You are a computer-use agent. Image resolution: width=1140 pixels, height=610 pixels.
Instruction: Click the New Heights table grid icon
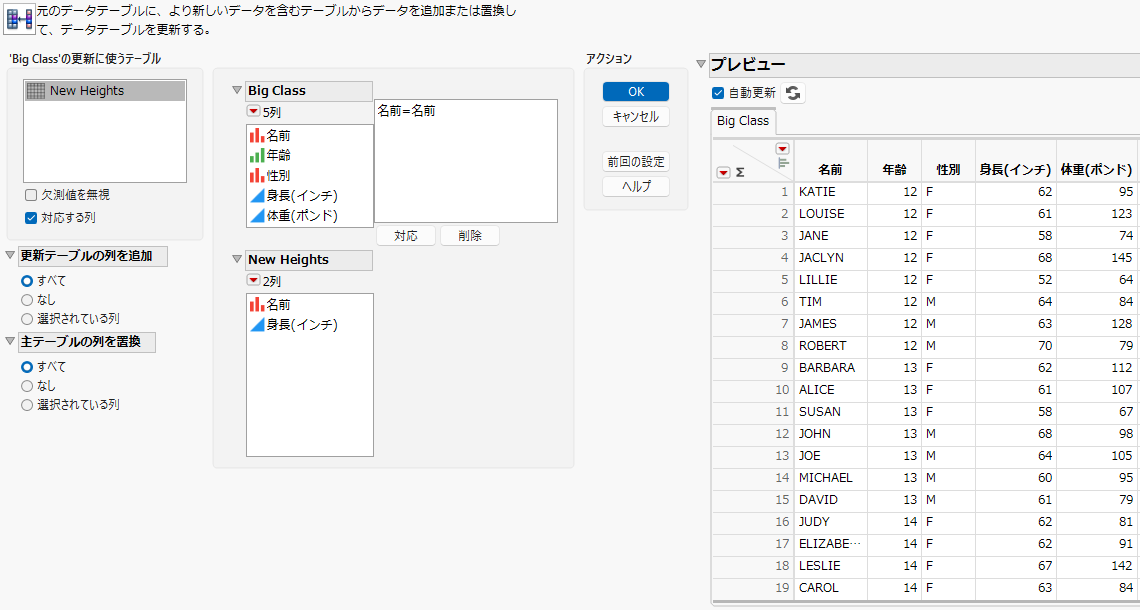(x=36, y=91)
